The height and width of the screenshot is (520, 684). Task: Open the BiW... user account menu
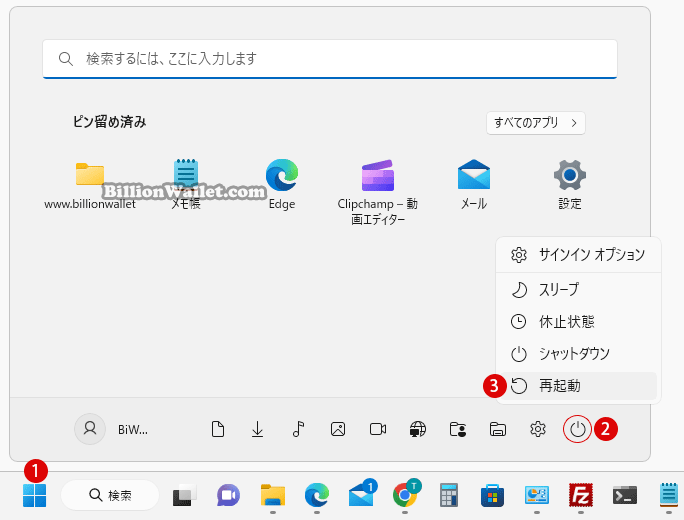(x=112, y=429)
